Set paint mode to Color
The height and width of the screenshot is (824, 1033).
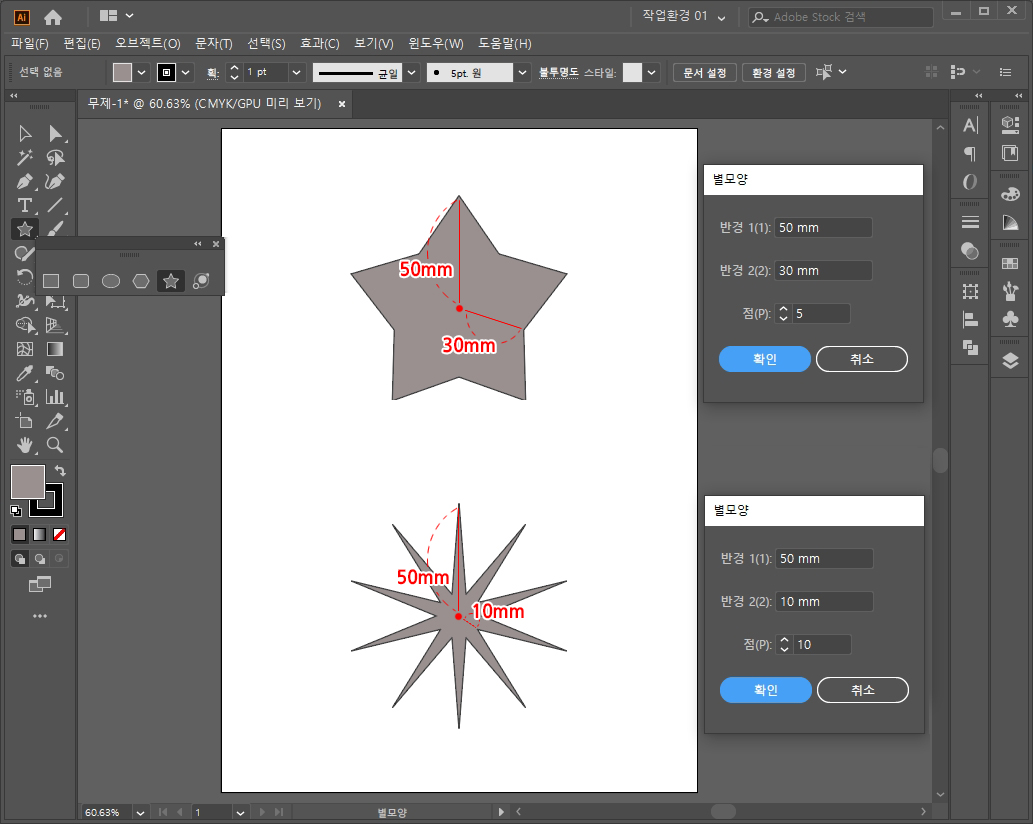20,534
